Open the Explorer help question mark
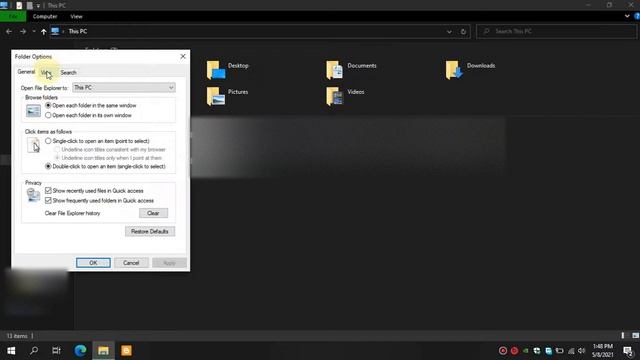640x360 pixels. click(x=636, y=16)
